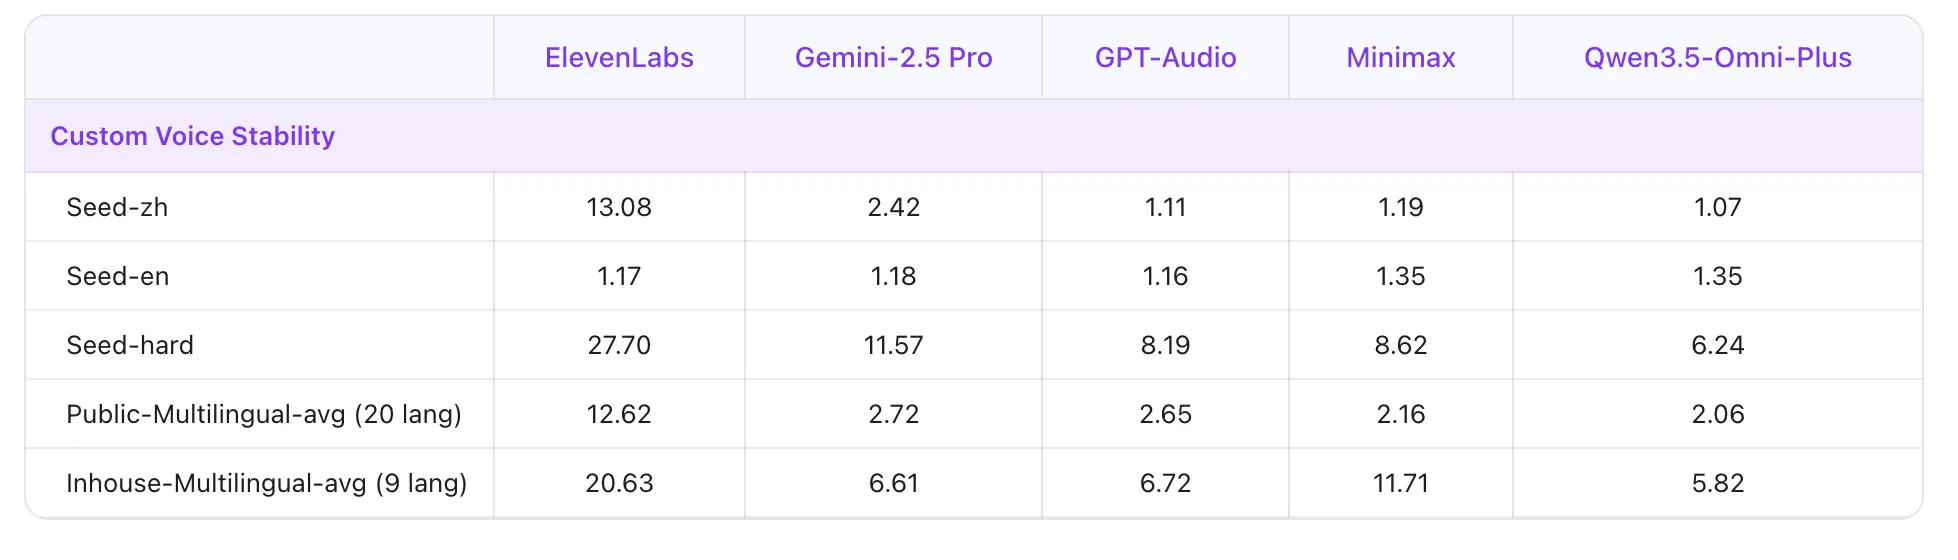Select the Gemini-2.5 Pro column header
The image size is (1958, 560).
click(893, 58)
